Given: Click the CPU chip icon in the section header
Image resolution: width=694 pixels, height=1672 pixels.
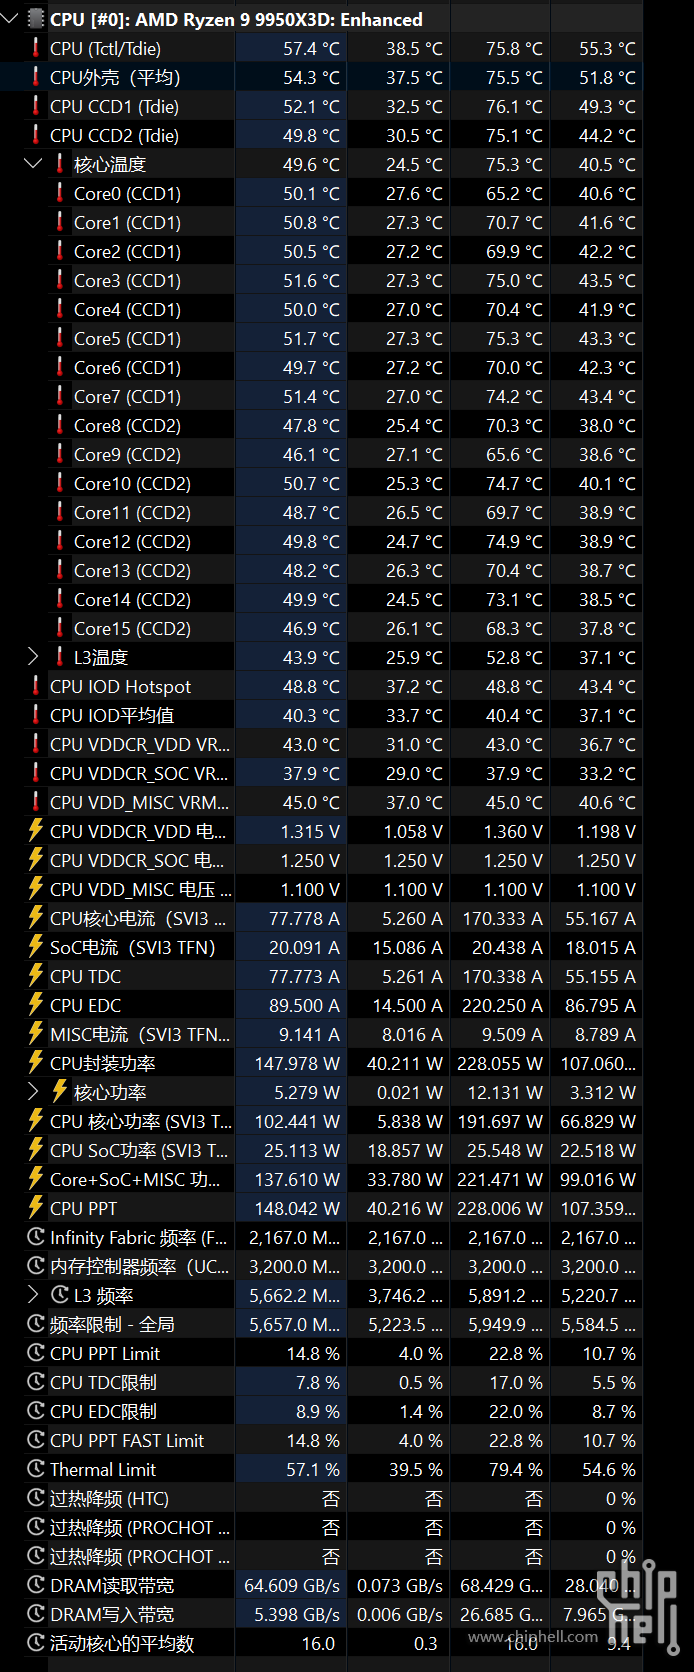Looking at the screenshot, I should pyautogui.click(x=35, y=19).
